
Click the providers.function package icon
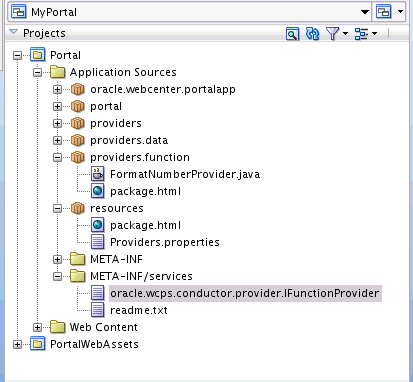78,157
